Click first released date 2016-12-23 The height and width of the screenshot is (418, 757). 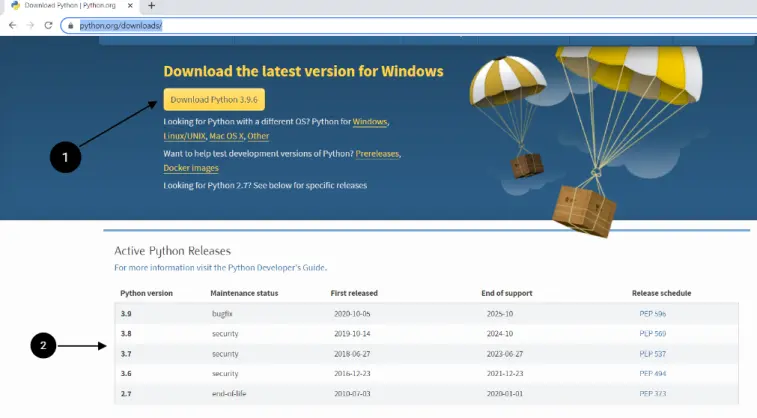[x=352, y=374]
